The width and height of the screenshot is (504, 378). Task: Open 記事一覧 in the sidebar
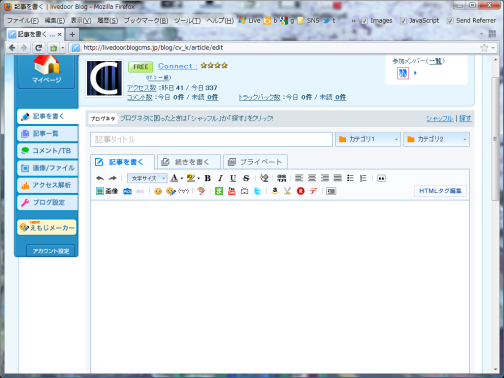tap(48, 134)
